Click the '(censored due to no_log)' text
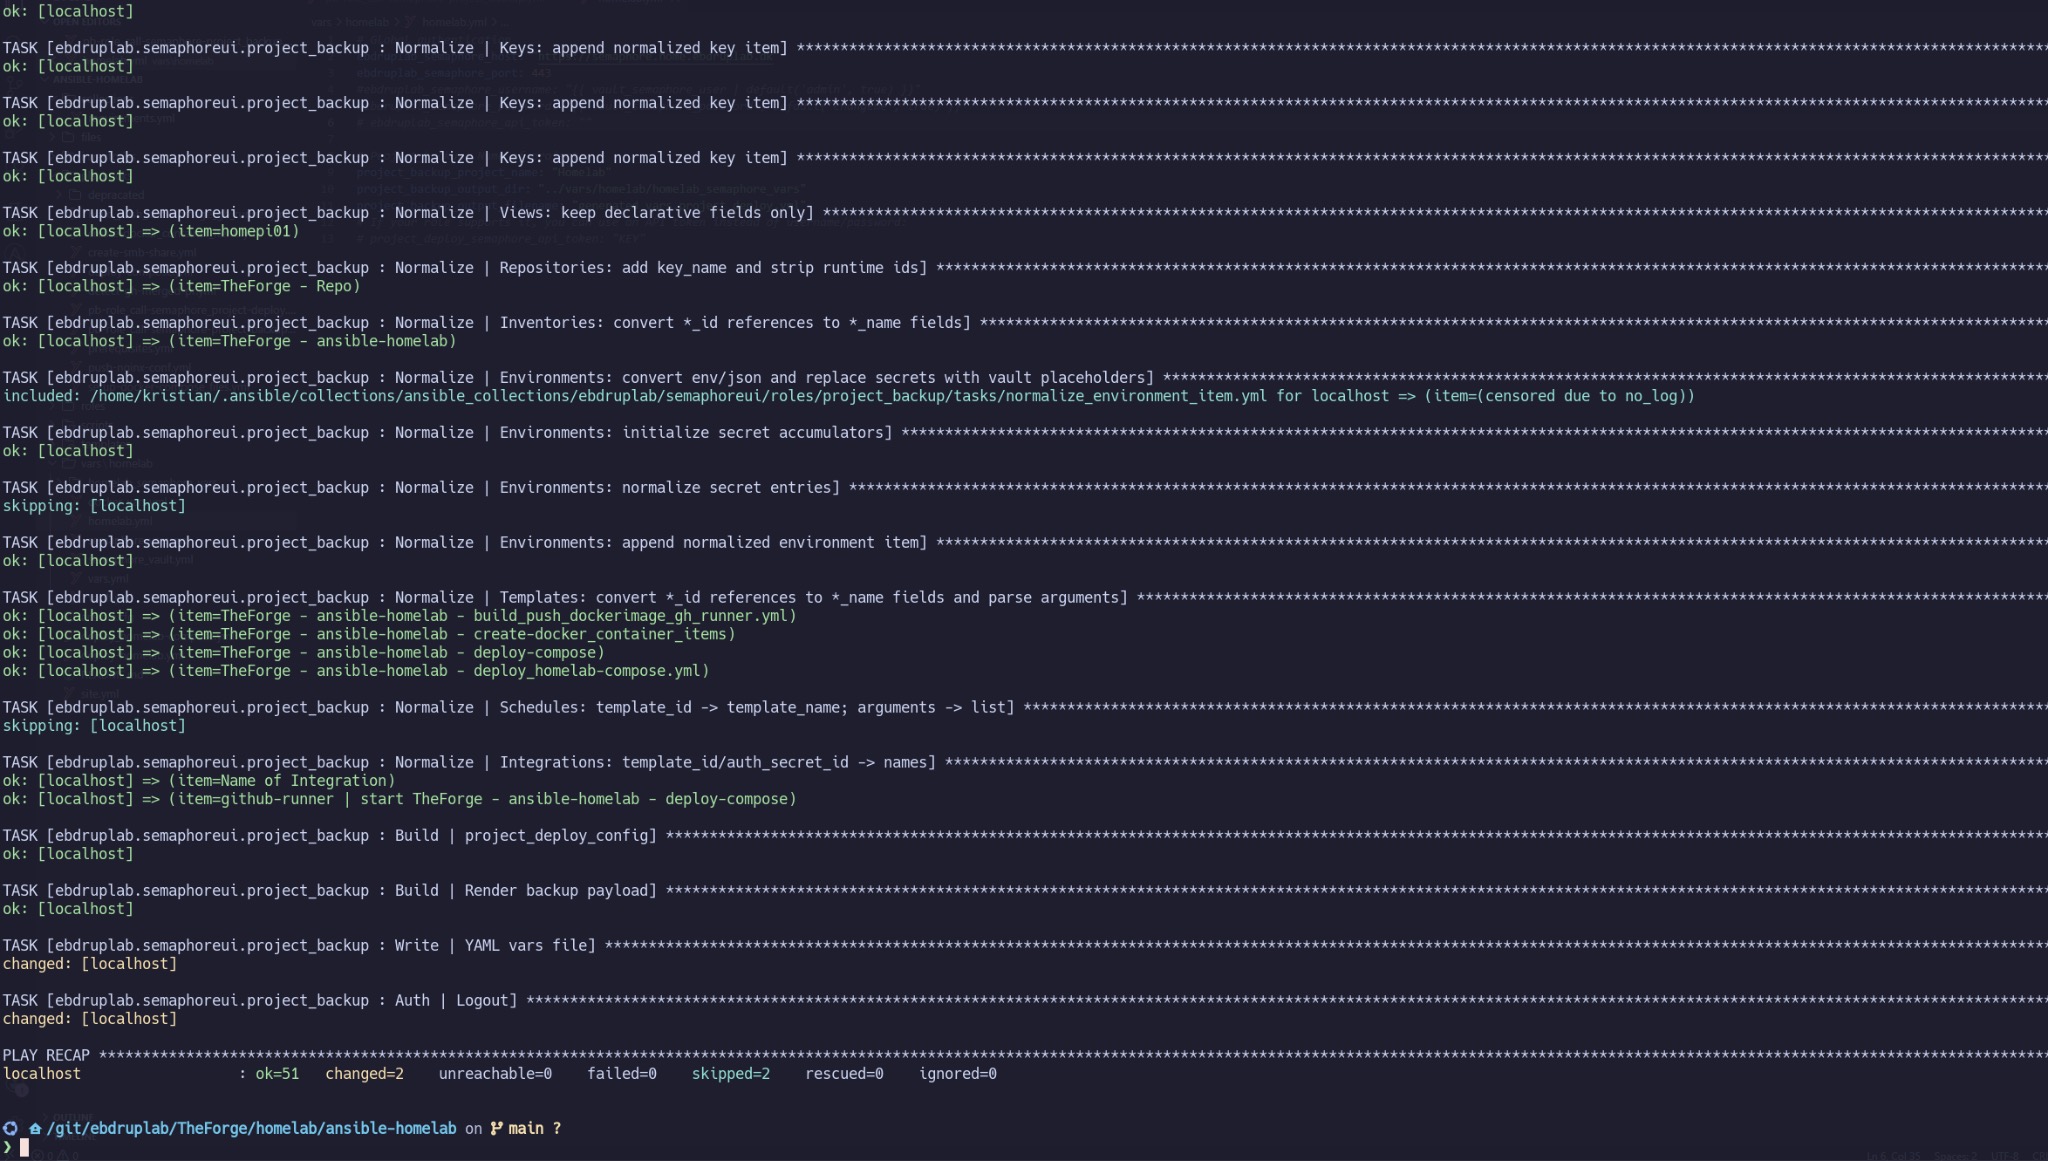 point(1585,395)
